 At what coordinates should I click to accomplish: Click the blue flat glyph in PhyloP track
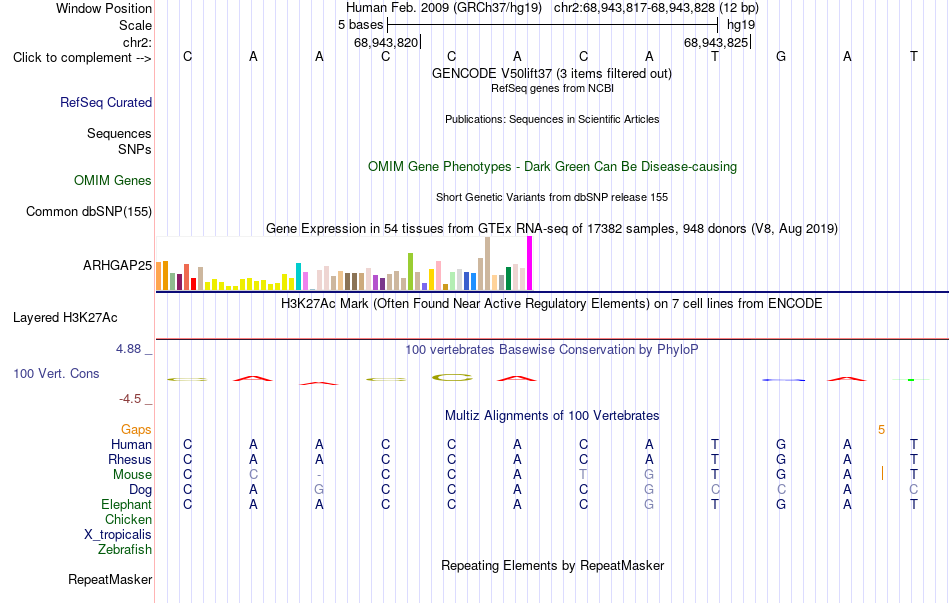pos(783,380)
